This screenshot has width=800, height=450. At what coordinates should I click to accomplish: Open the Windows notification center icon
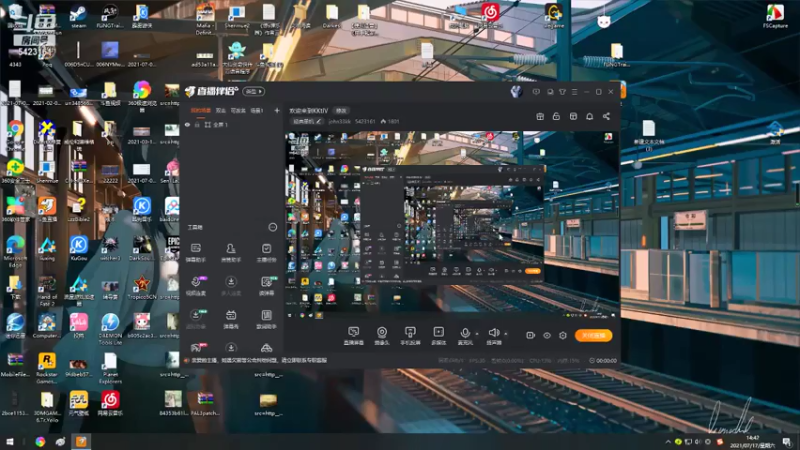[787, 441]
